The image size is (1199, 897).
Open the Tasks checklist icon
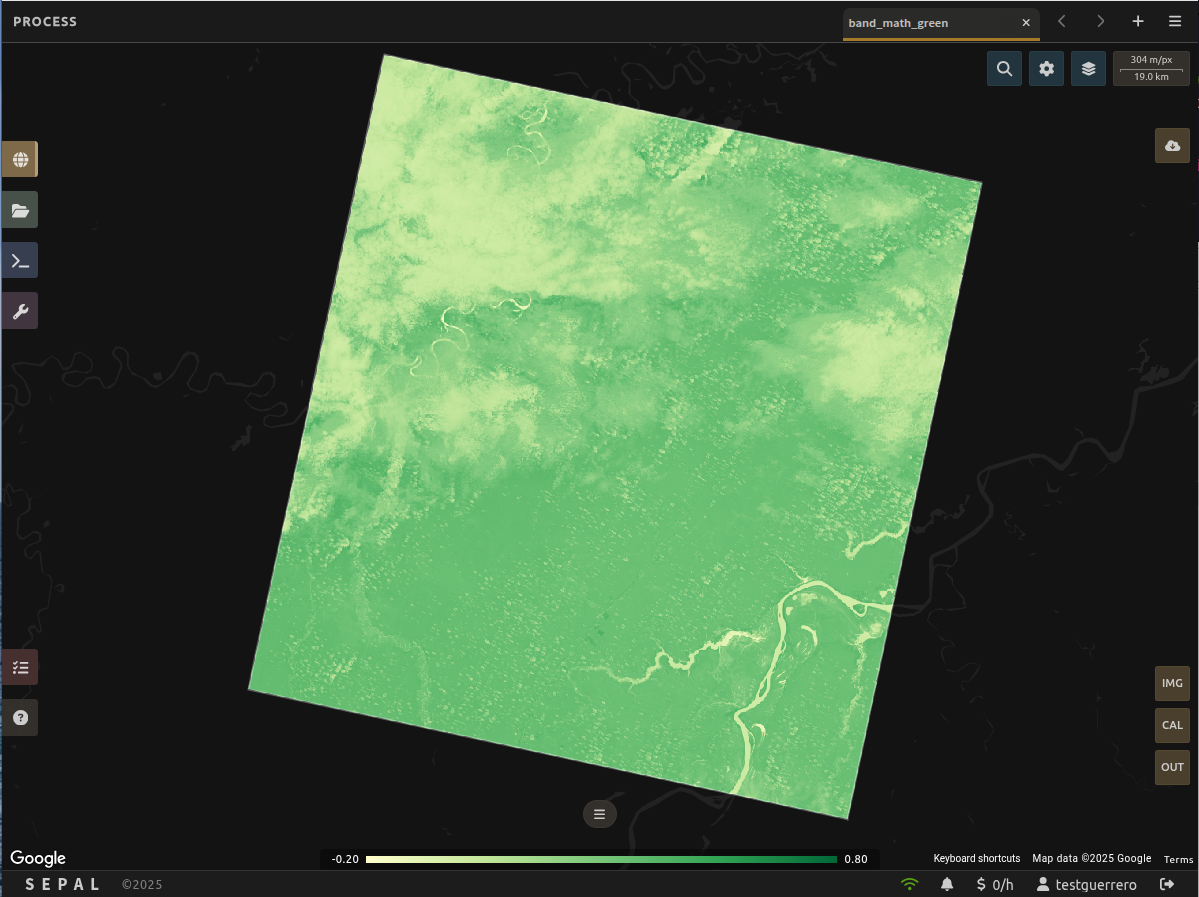[x=20, y=667]
